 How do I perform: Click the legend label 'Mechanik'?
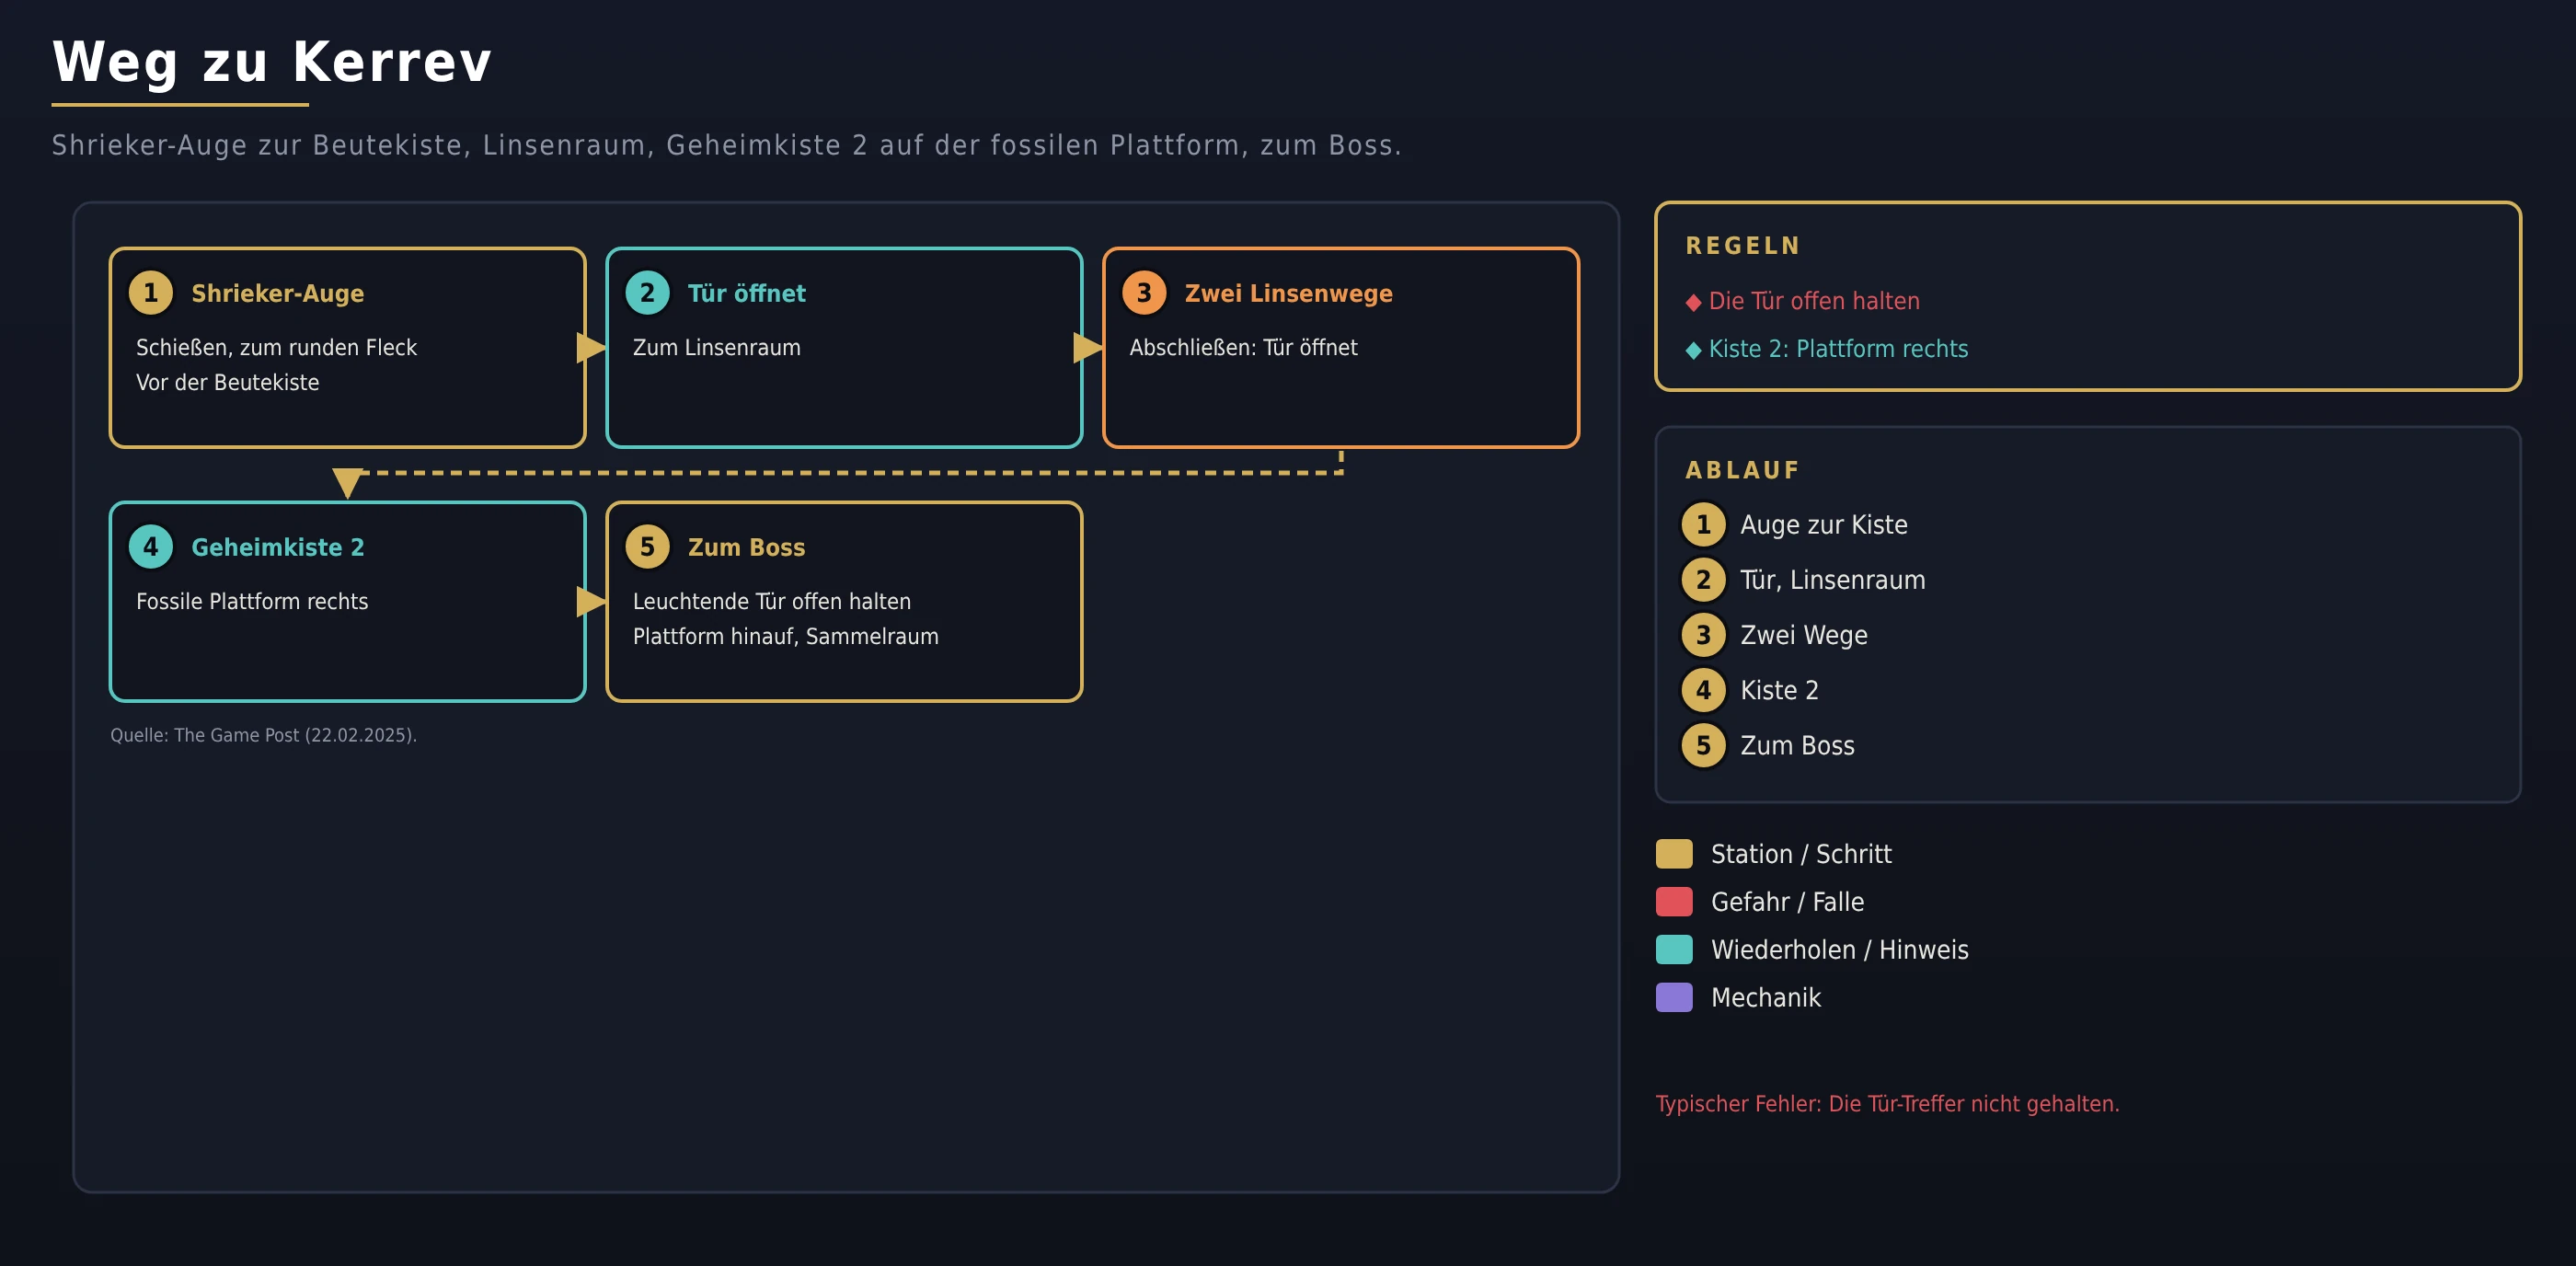click(x=1765, y=998)
